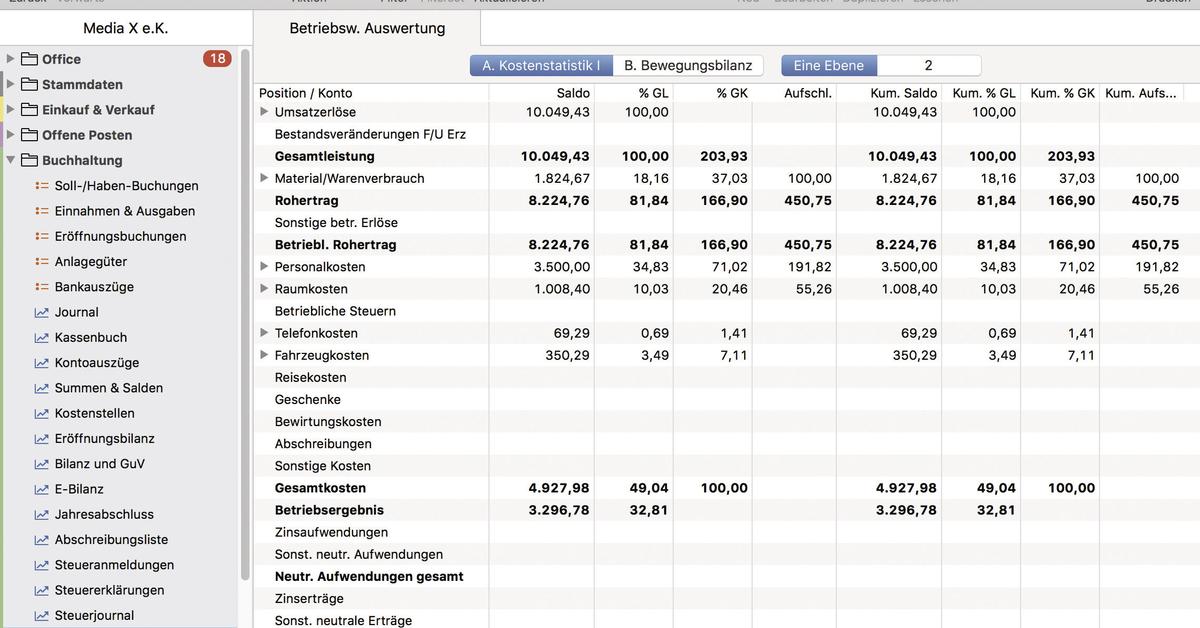Click the Einnahmen & Ausgaben list icon
Viewport: 1200px width, 628px height.
coord(42,211)
